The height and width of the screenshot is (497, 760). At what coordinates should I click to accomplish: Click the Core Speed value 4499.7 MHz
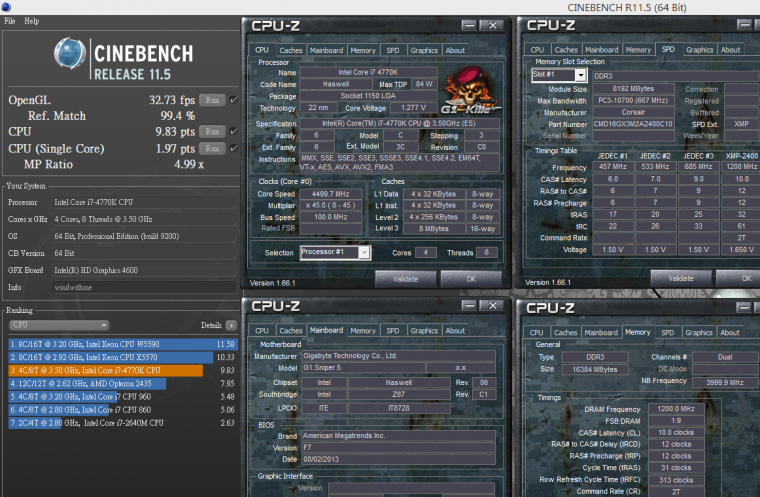(x=330, y=194)
